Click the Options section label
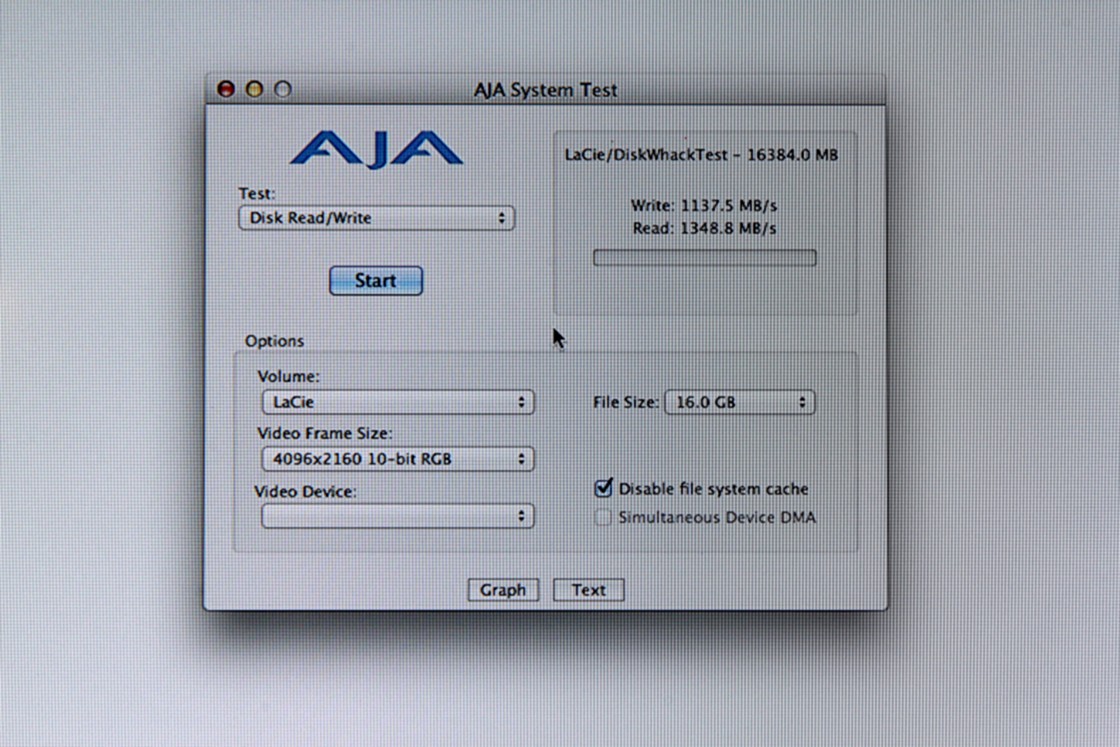The height and width of the screenshot is (747, 1120). tap(274, 341)
